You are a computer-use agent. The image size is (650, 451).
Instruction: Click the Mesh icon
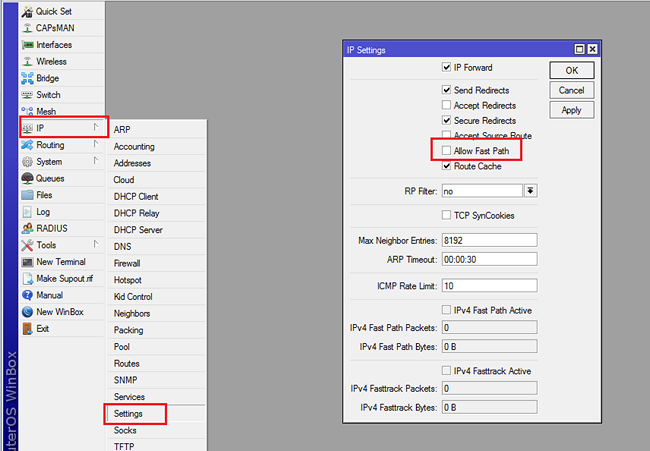point(27,111)
